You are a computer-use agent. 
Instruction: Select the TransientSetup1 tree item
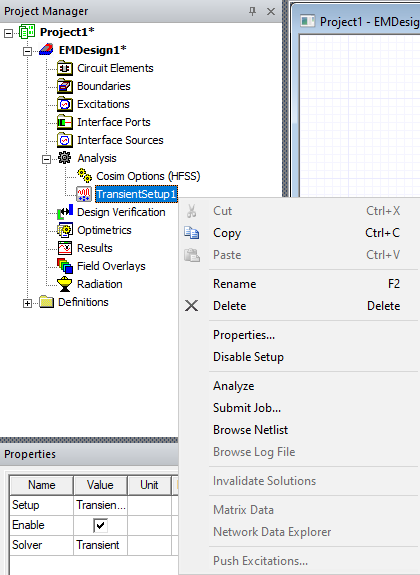click(136, 194)
